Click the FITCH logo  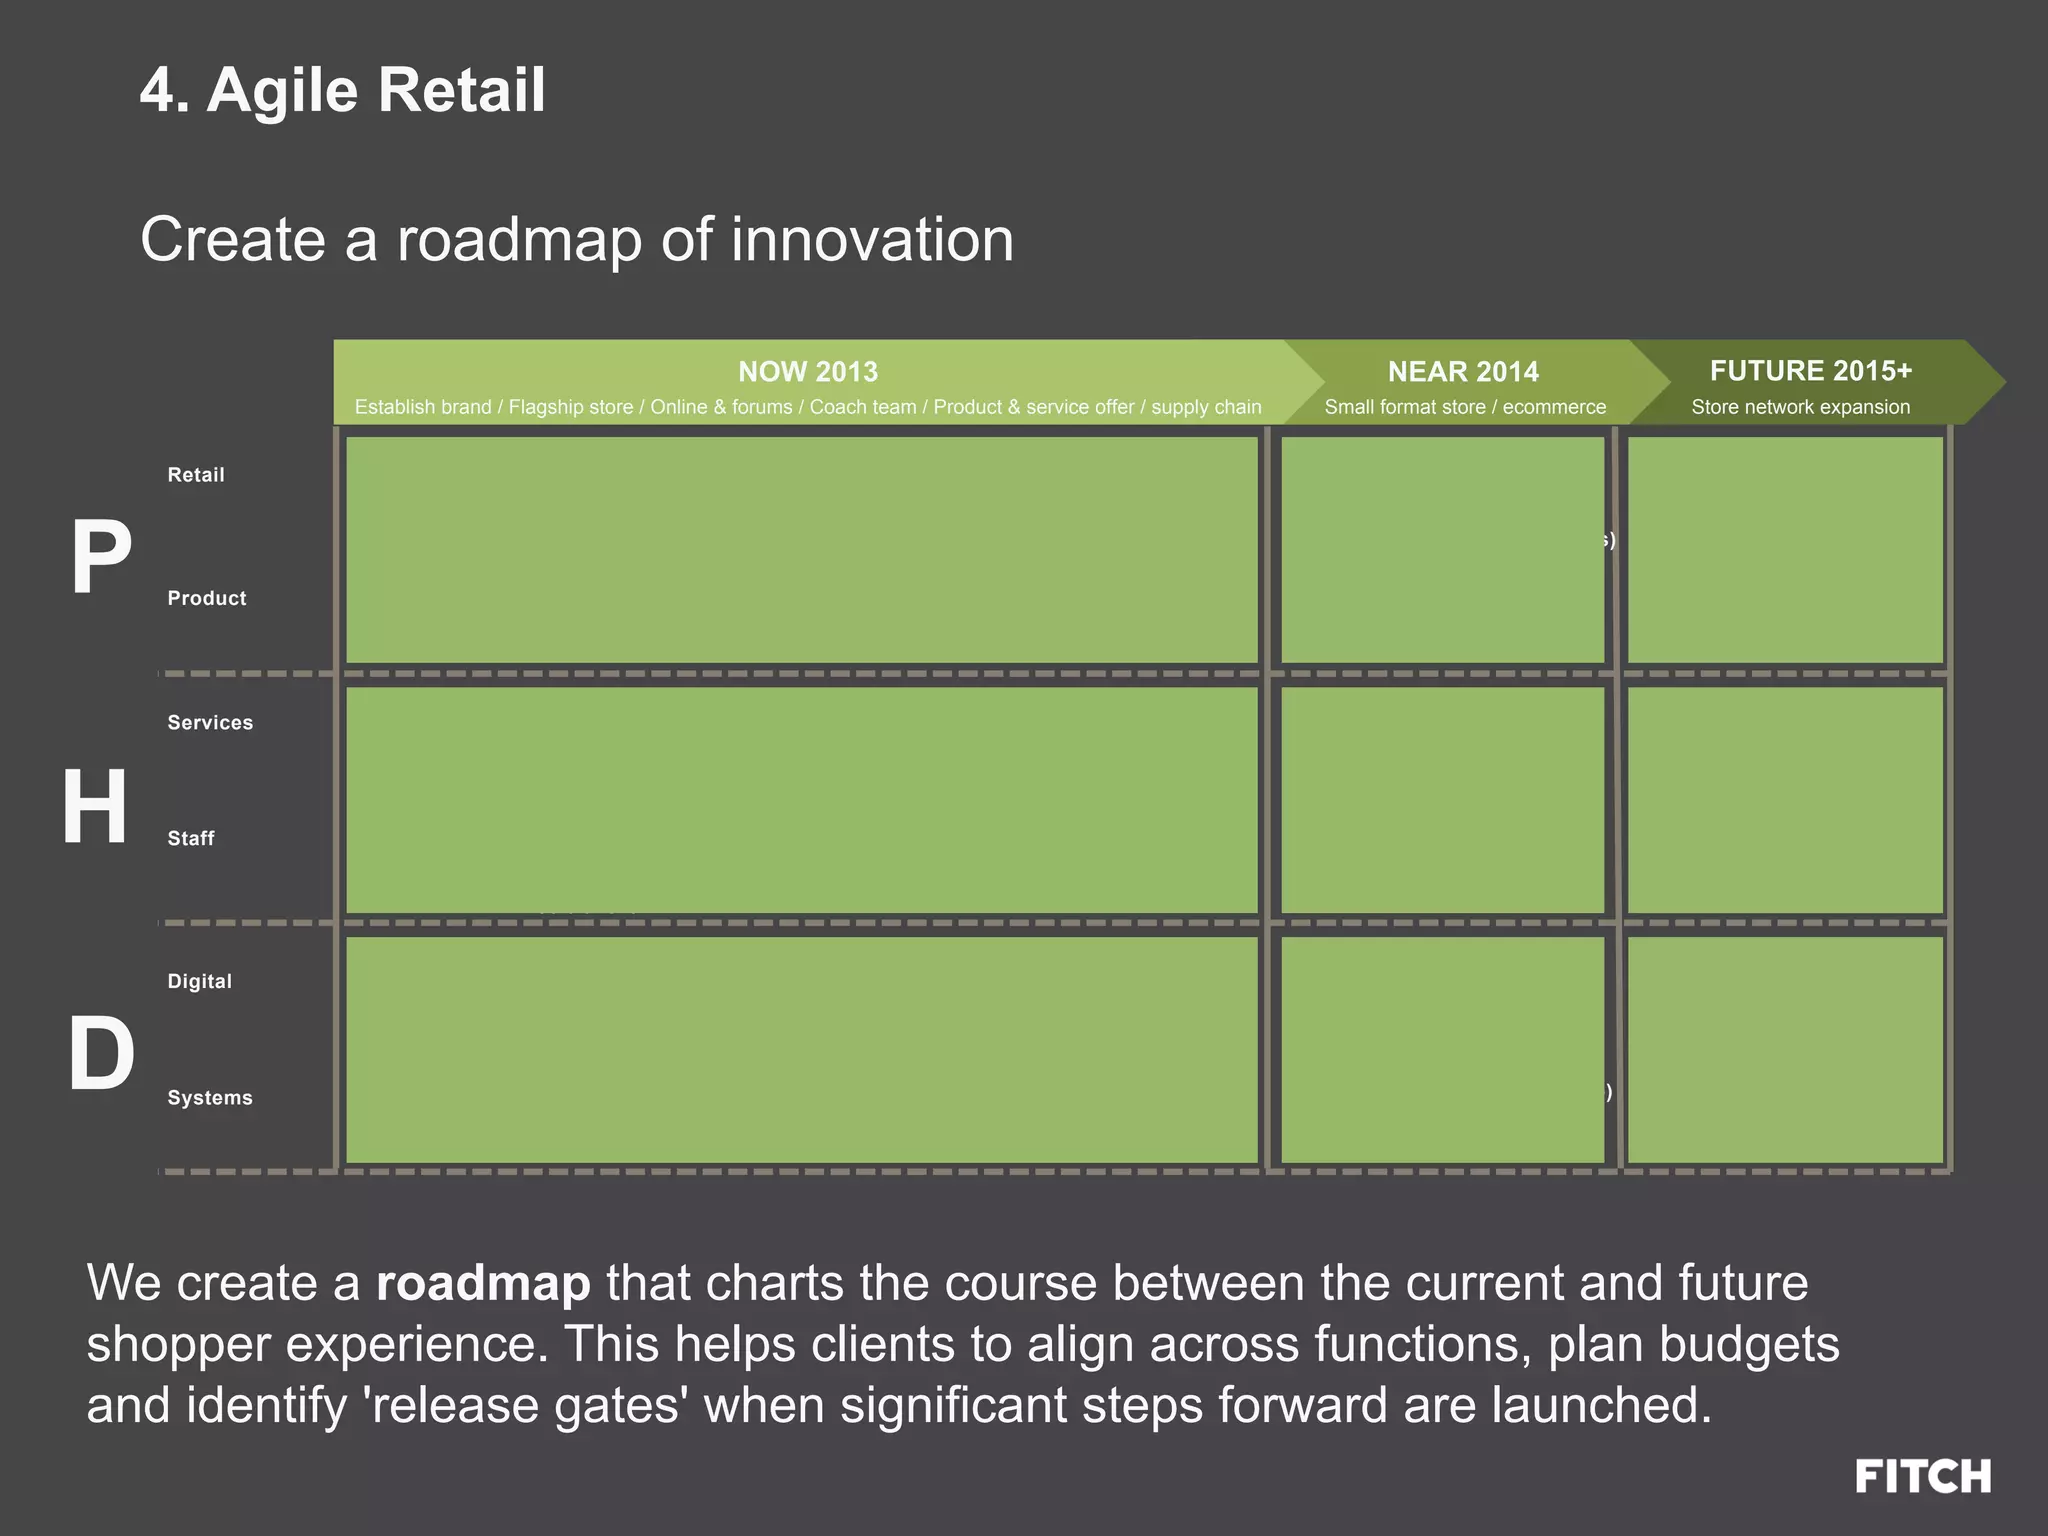pyautogui.click(x=1922, y=1476)
